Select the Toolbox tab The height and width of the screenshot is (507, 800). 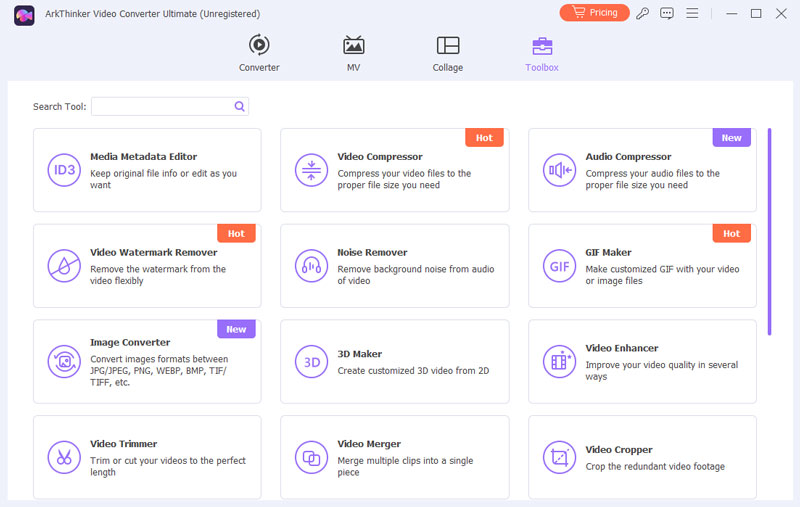point(542,53)
